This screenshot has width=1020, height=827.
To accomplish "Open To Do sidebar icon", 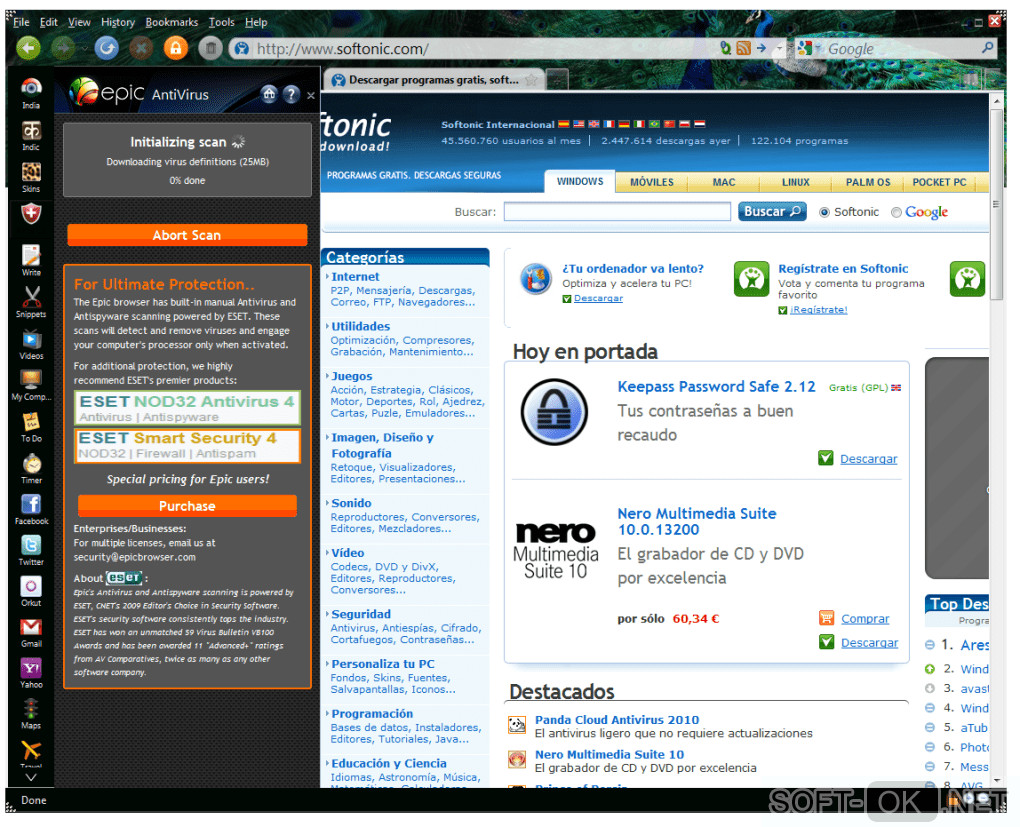I will coord(31,427).
